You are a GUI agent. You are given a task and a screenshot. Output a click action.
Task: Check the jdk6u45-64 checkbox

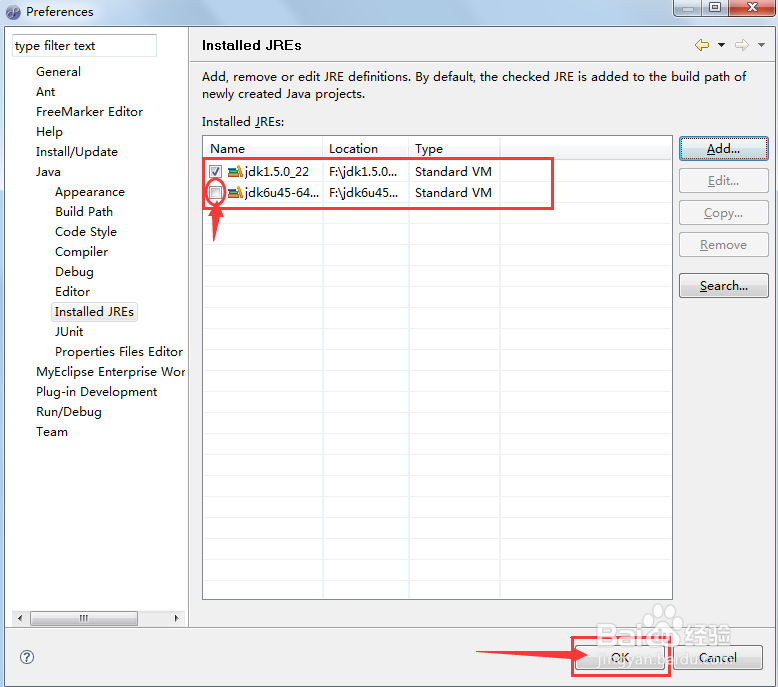coord(215,192)
